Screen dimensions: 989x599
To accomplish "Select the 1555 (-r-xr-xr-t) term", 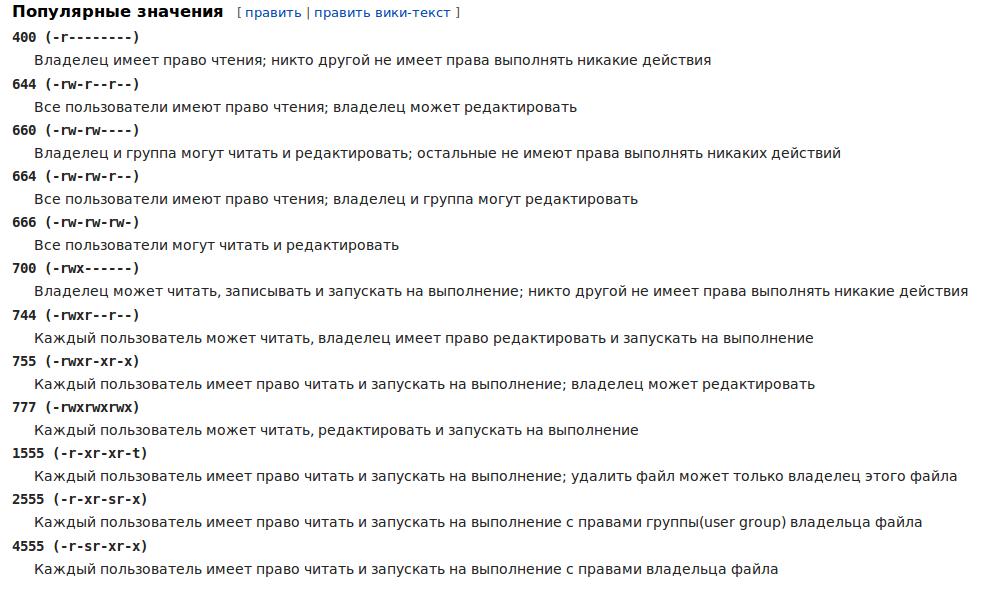I will click(79, 453).
